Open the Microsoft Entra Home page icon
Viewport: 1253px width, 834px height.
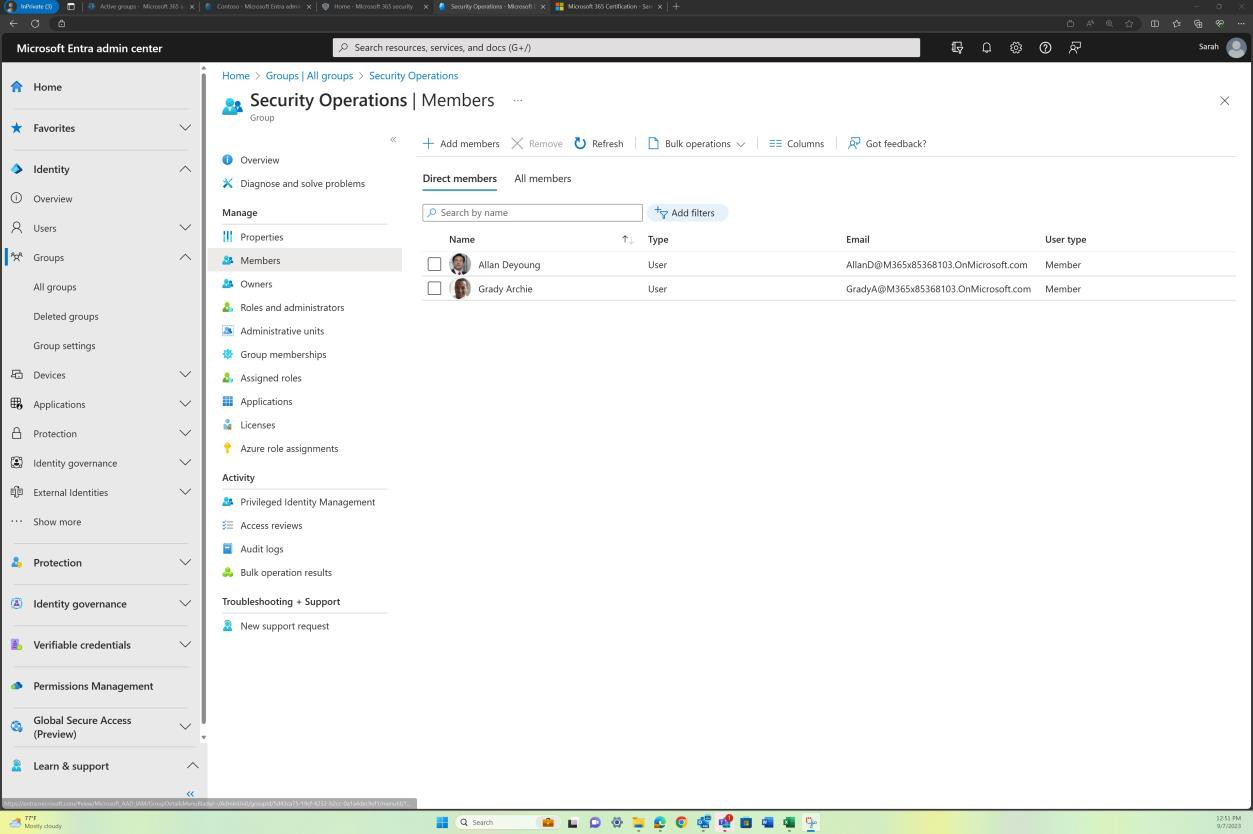tap(16, 87)
